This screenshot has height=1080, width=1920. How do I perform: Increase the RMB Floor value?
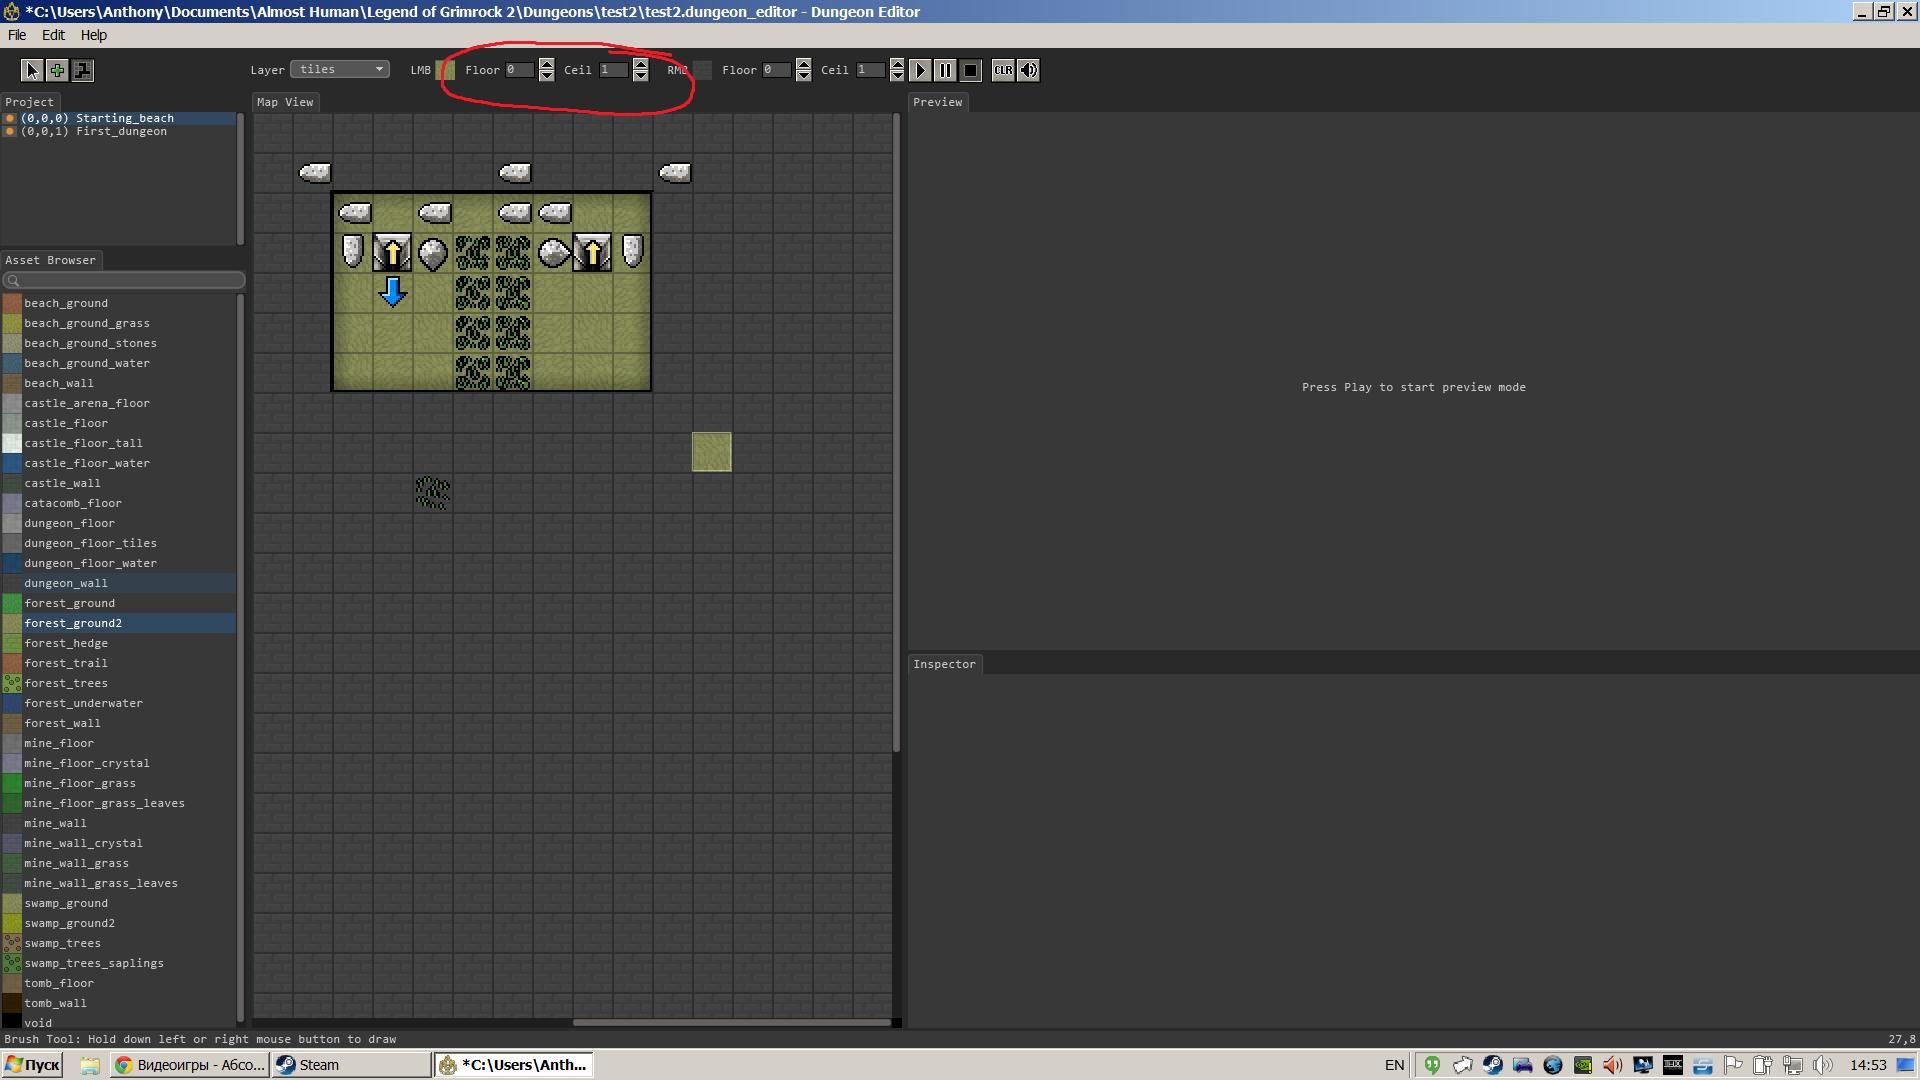[803, 64]
